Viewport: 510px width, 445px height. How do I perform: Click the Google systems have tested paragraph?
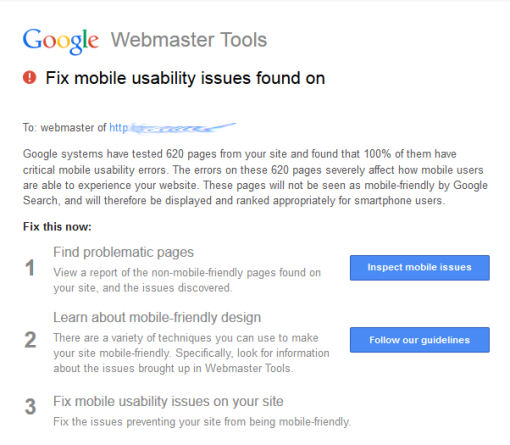click(x=255, y=177)
